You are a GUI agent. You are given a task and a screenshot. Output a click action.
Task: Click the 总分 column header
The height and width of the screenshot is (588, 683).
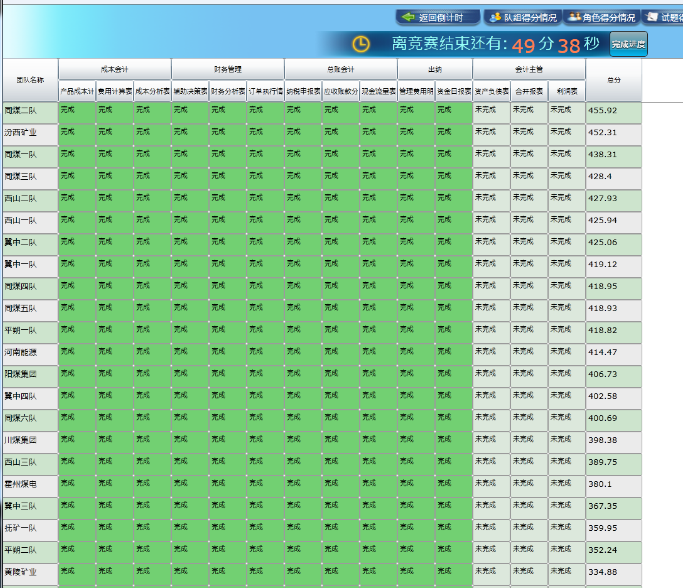(613, 80)
